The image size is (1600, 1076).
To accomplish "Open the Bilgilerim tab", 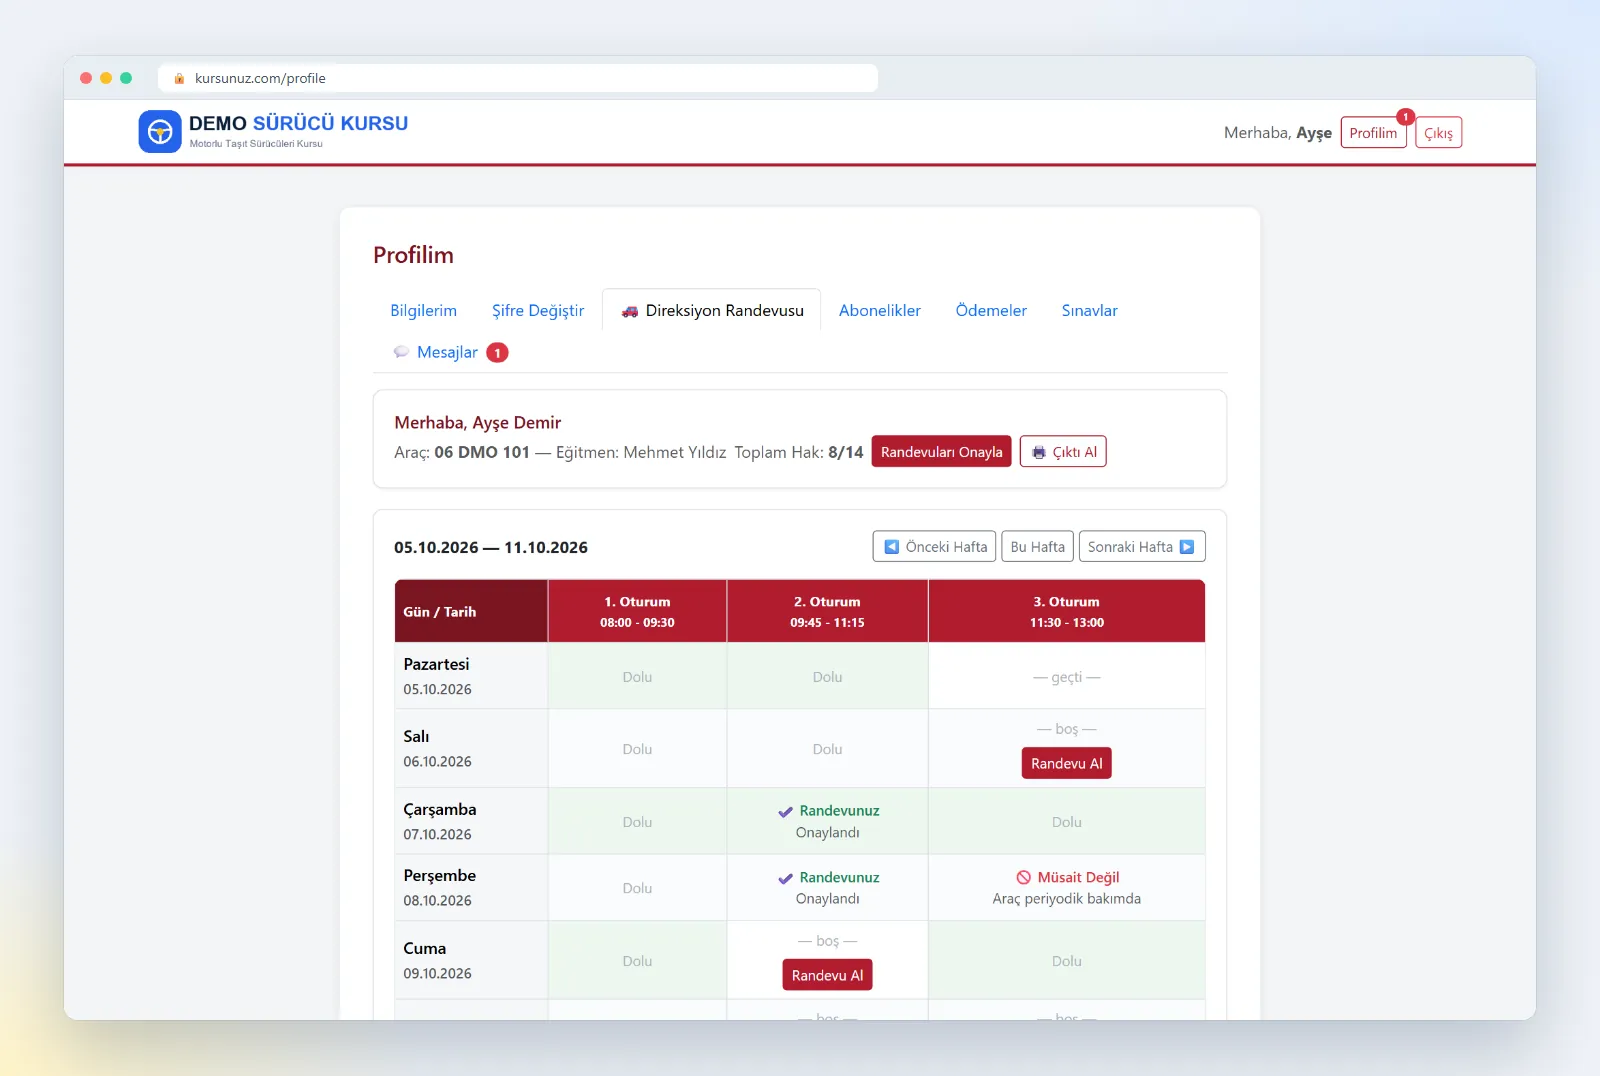I will tap(423, 310).
